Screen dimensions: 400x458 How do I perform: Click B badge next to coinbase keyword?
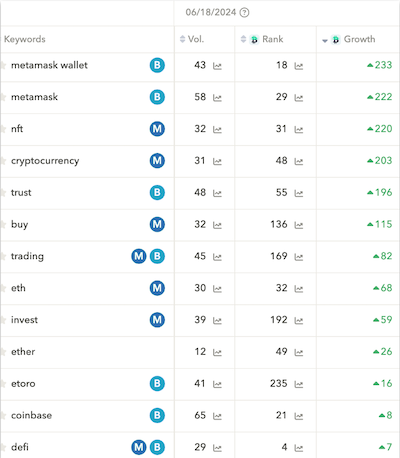click(157, 415)
